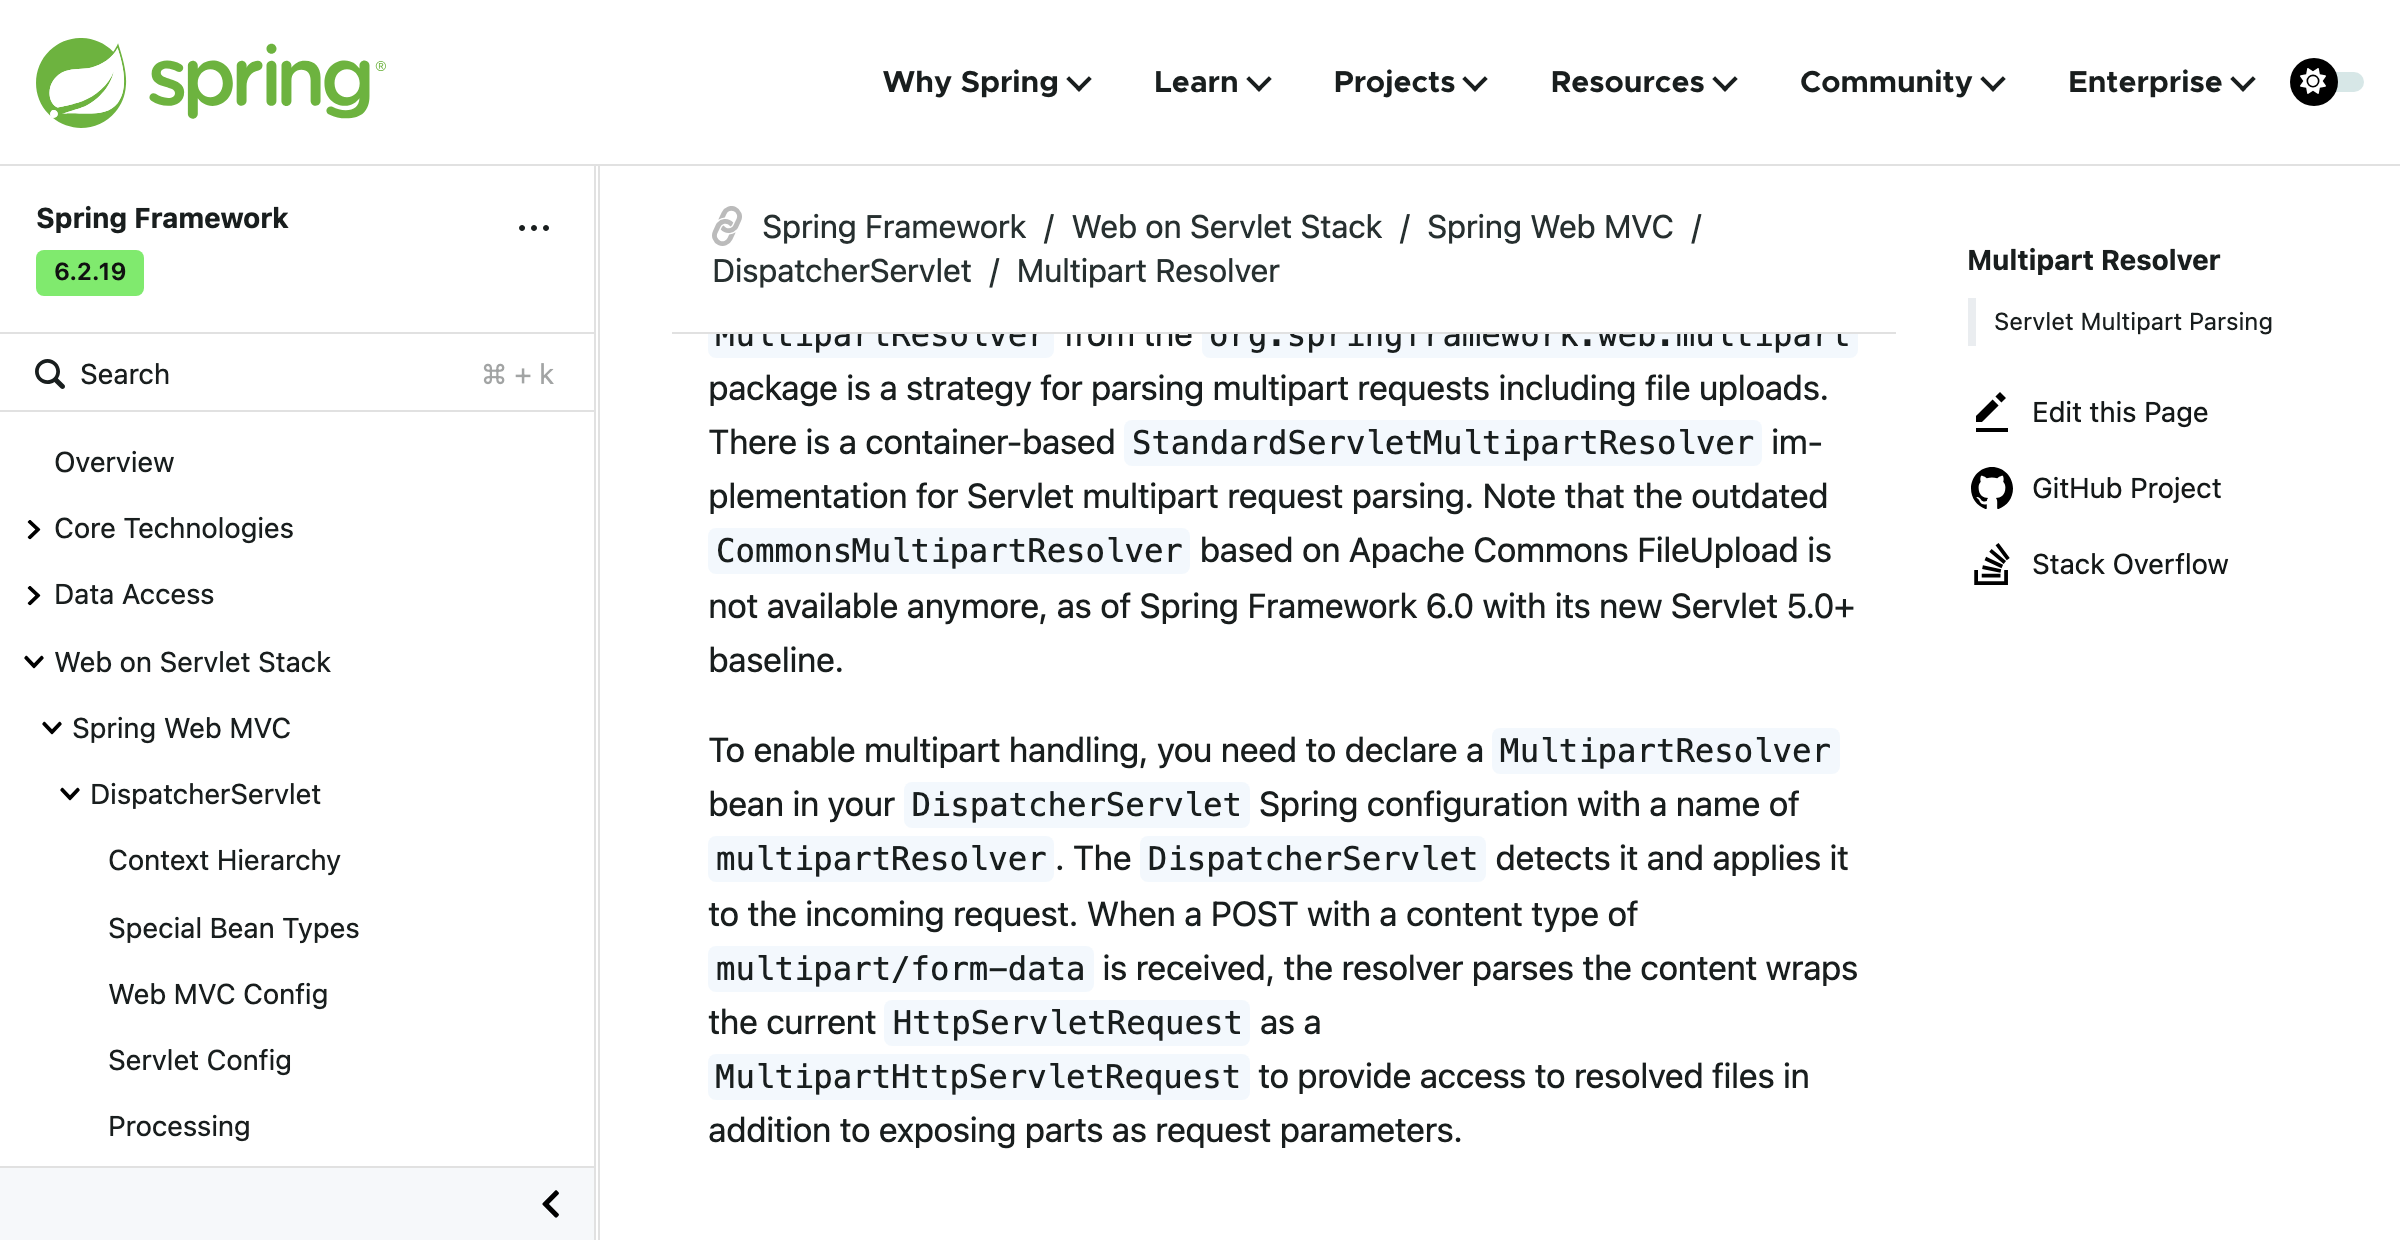2400x1240 pixels.
Task: Expand the Core Technologies section
Action: coord(34,529)
